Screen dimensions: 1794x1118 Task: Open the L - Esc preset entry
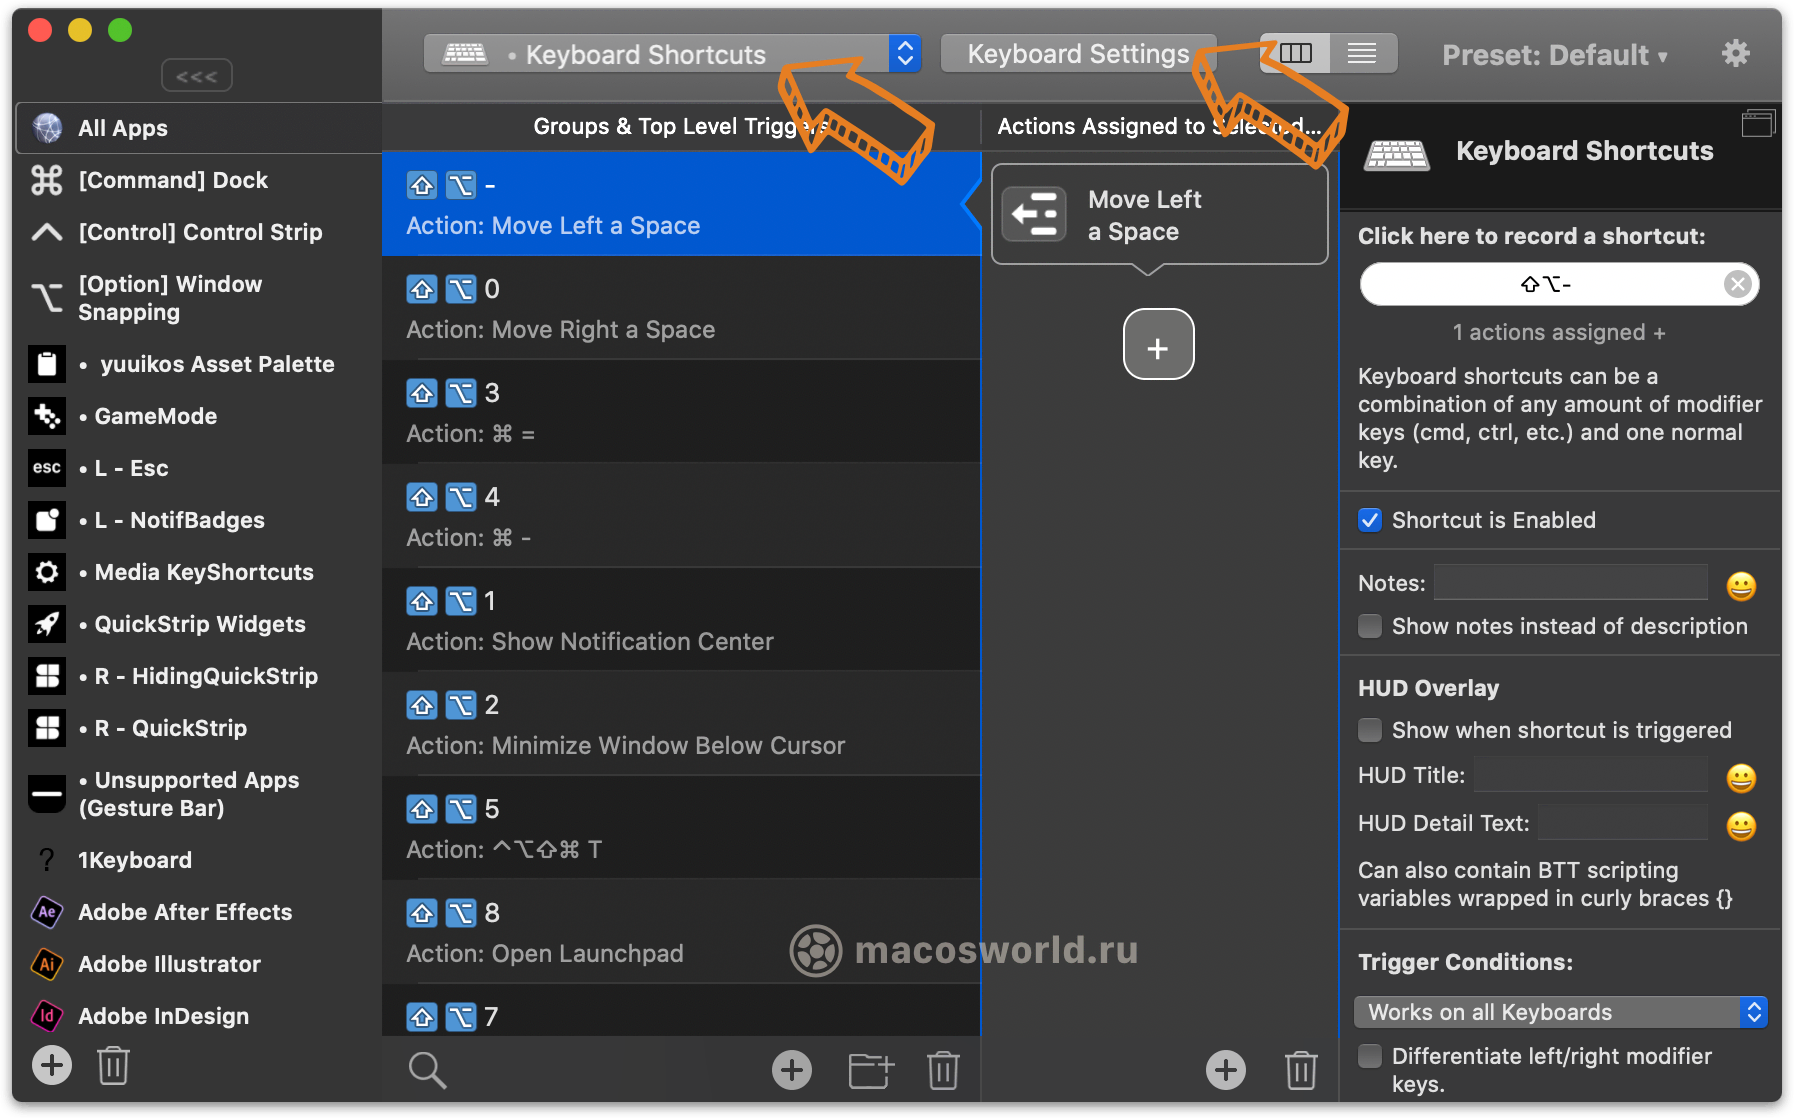click(x=199, y=468)
